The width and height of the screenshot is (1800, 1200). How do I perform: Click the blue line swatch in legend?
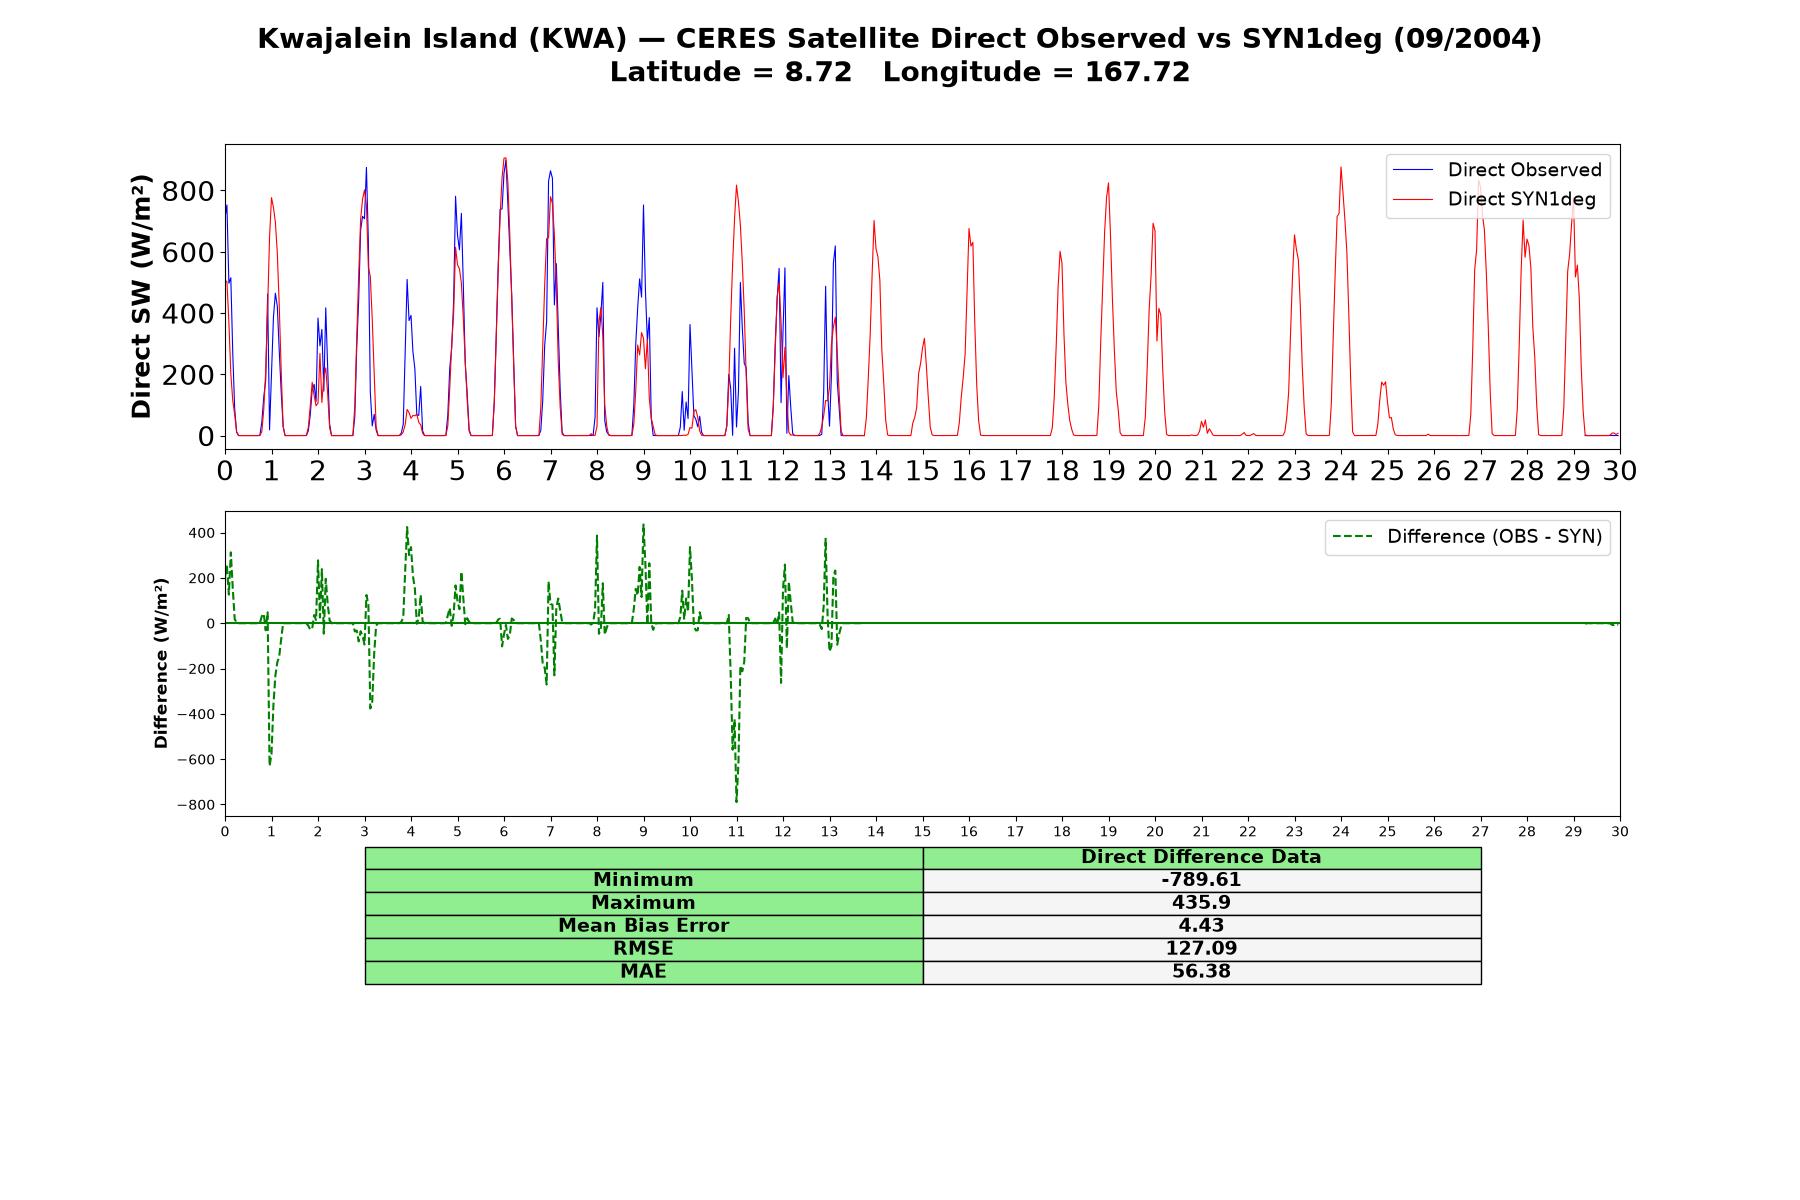coord(1412,170)
